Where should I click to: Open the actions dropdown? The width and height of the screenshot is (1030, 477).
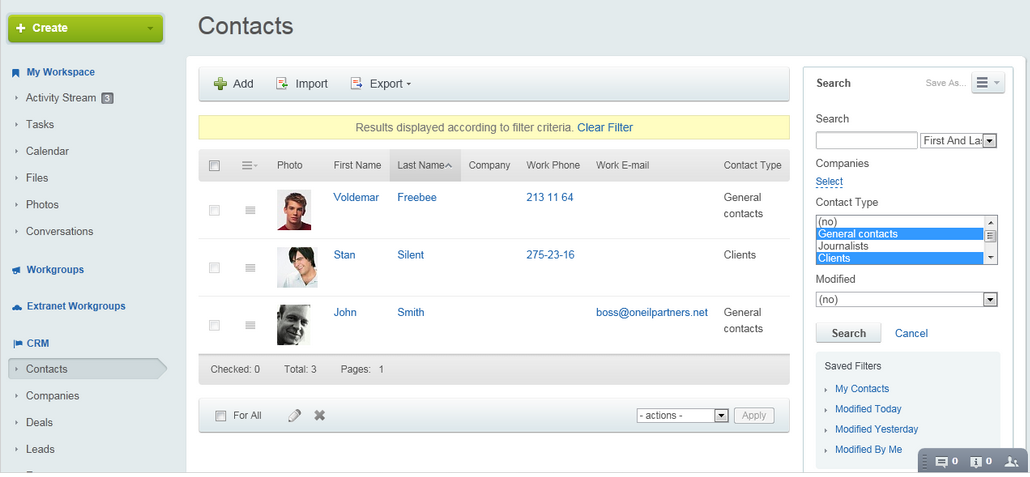(x=683, y=415)
